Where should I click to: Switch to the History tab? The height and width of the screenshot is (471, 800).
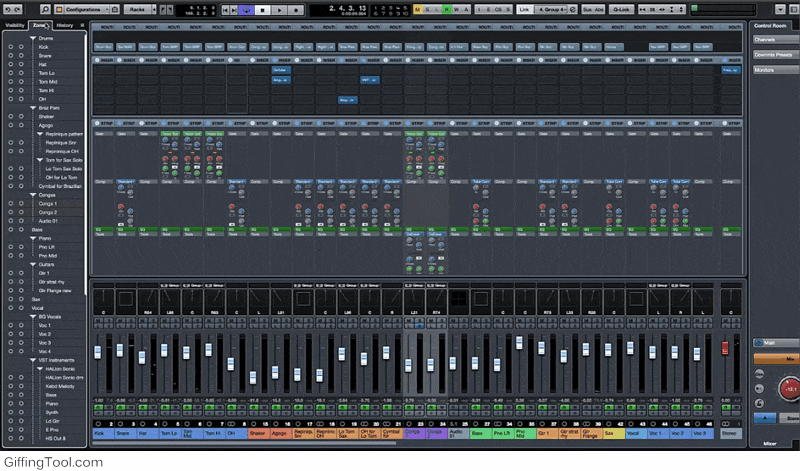coord(64,25)
